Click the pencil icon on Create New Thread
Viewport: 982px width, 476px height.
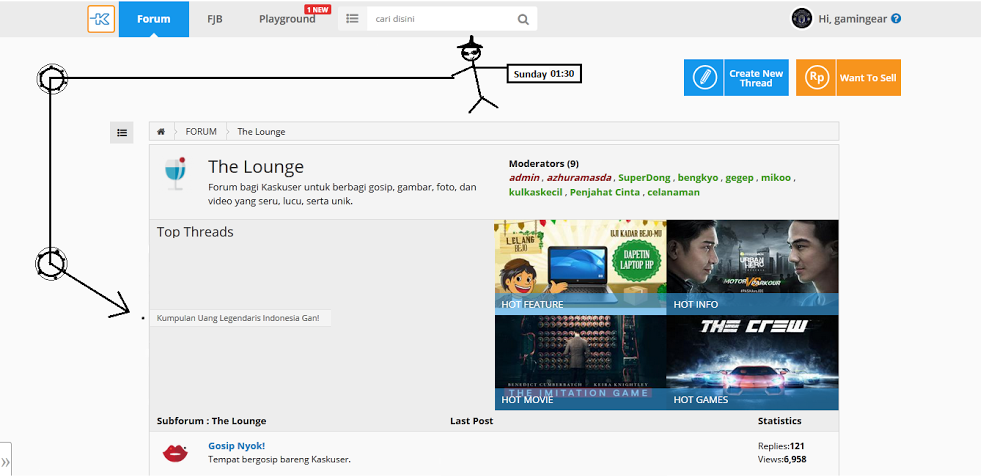pyautogui.click(x=704, y=78)
